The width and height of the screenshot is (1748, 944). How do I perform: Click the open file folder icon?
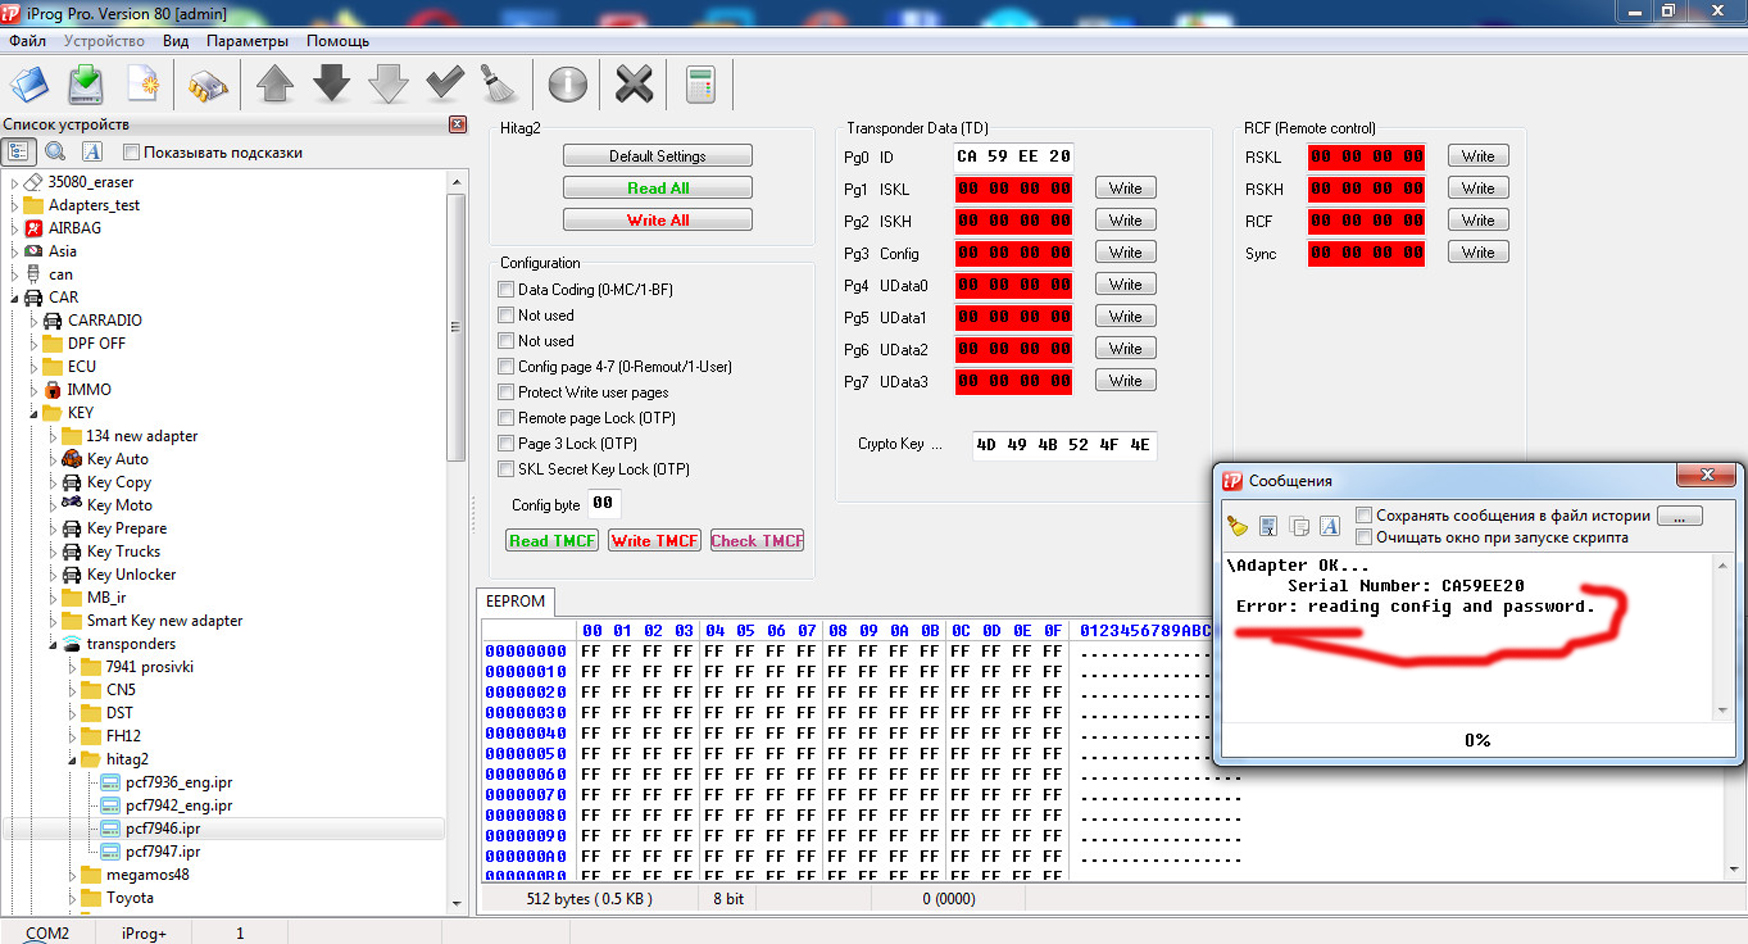[30, 85]
